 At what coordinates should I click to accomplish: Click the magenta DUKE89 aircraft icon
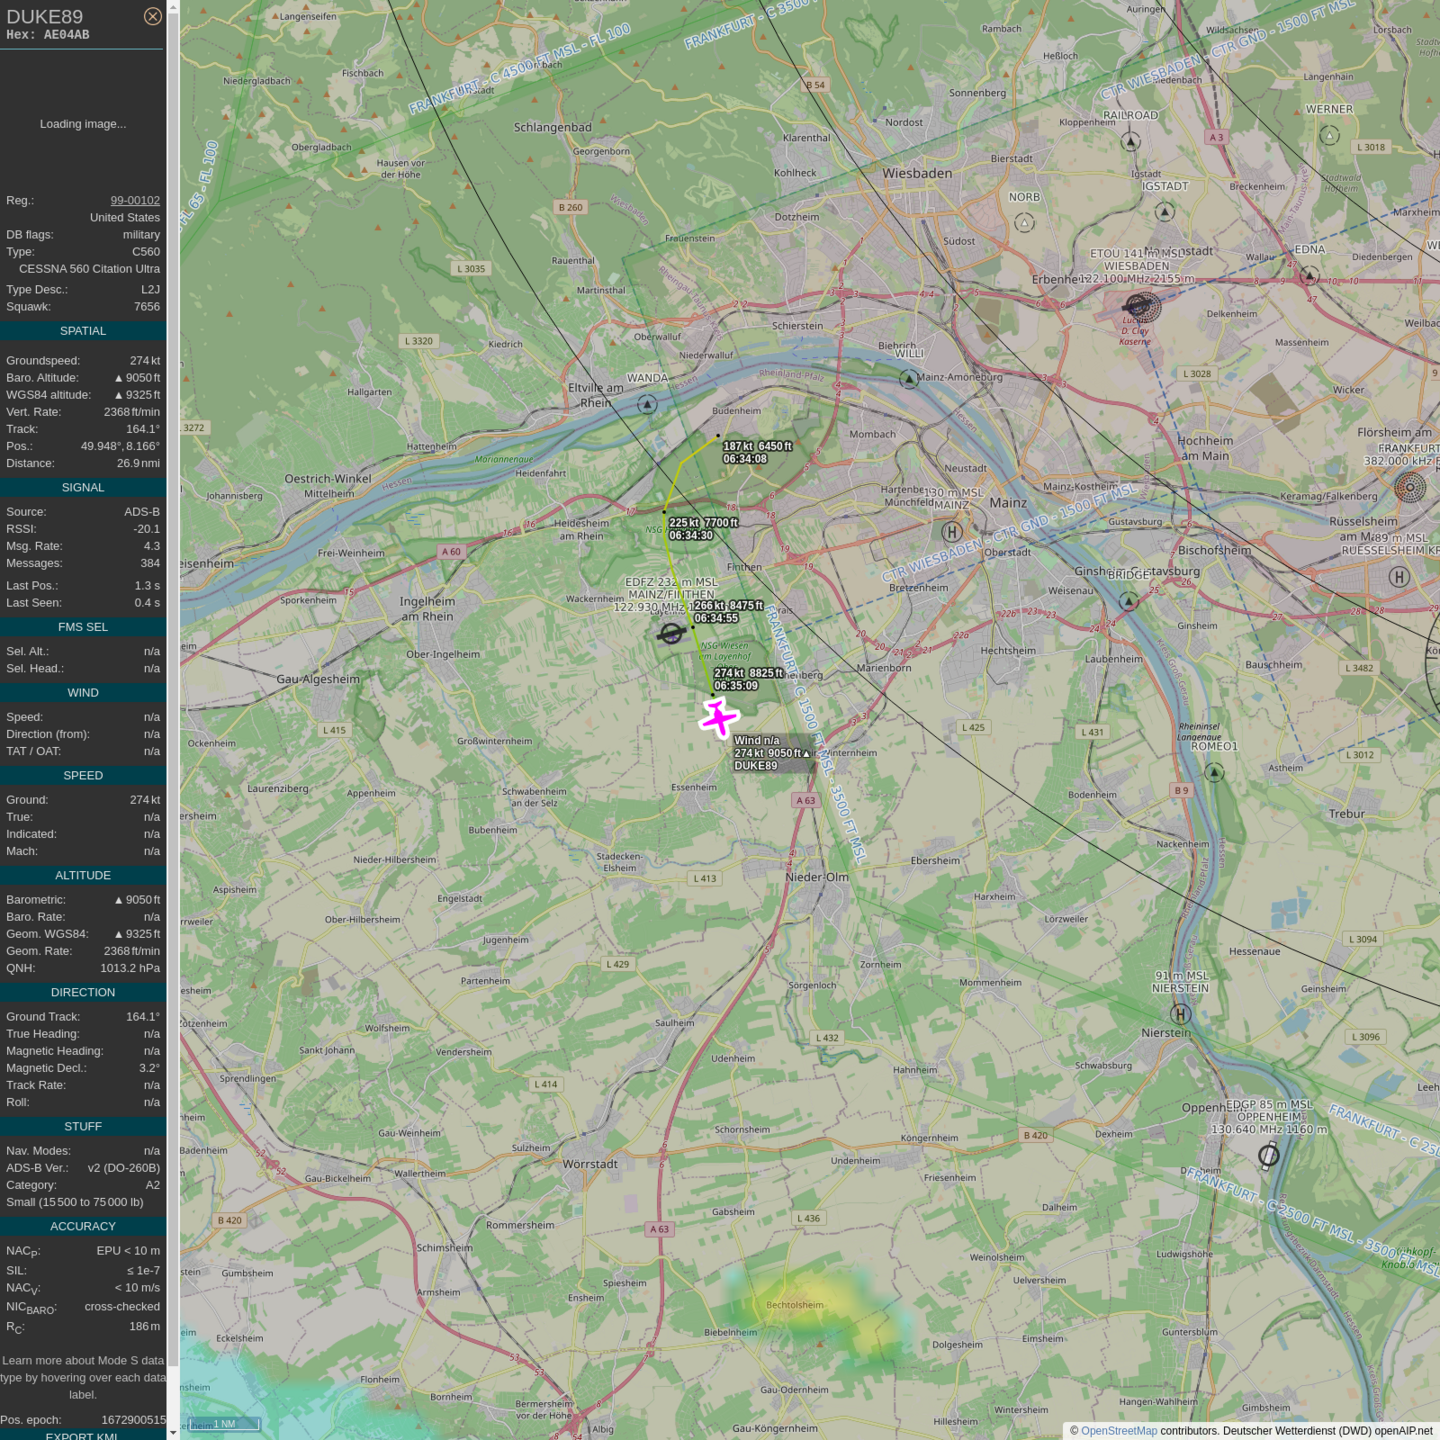pos(718,718)
